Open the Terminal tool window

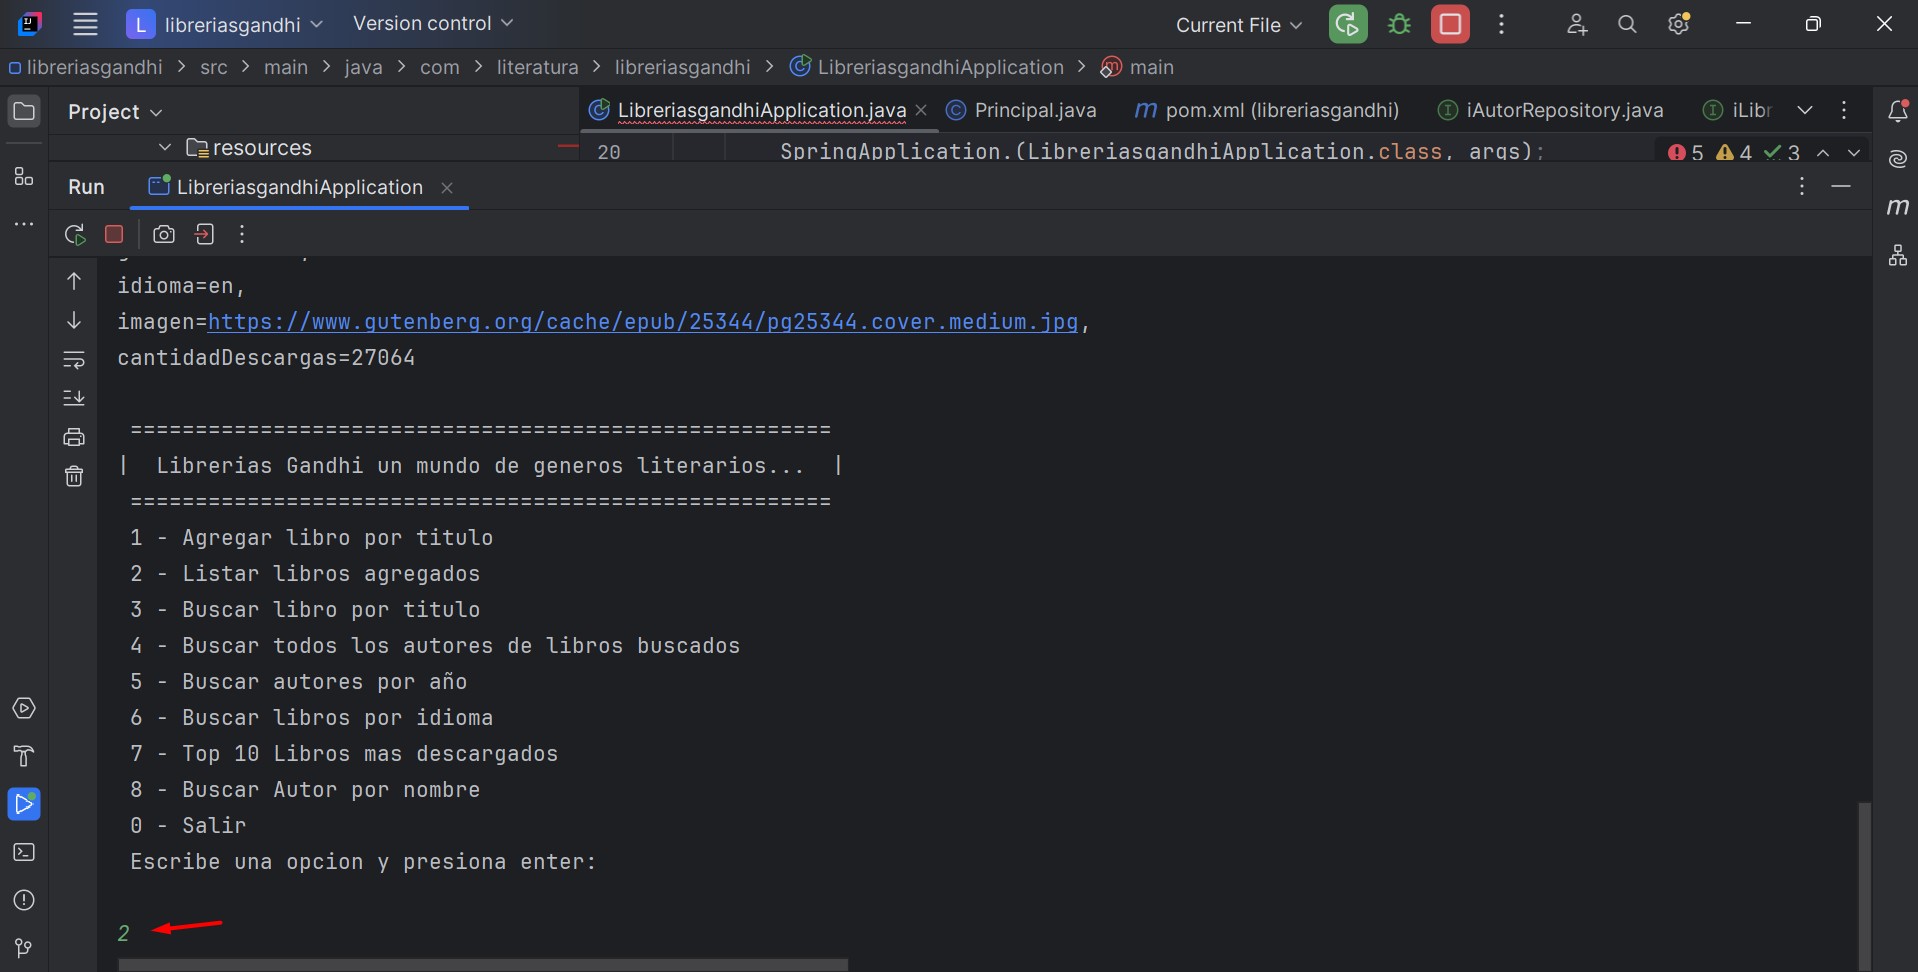tap(24, 852)
